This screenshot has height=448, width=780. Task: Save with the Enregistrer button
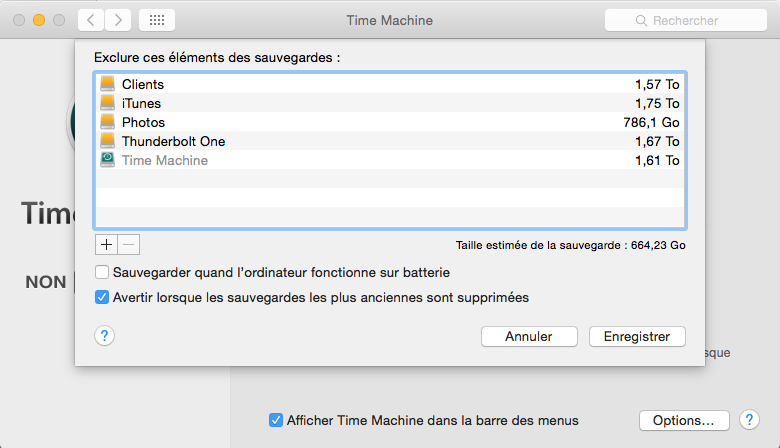(x=637, y=337)
